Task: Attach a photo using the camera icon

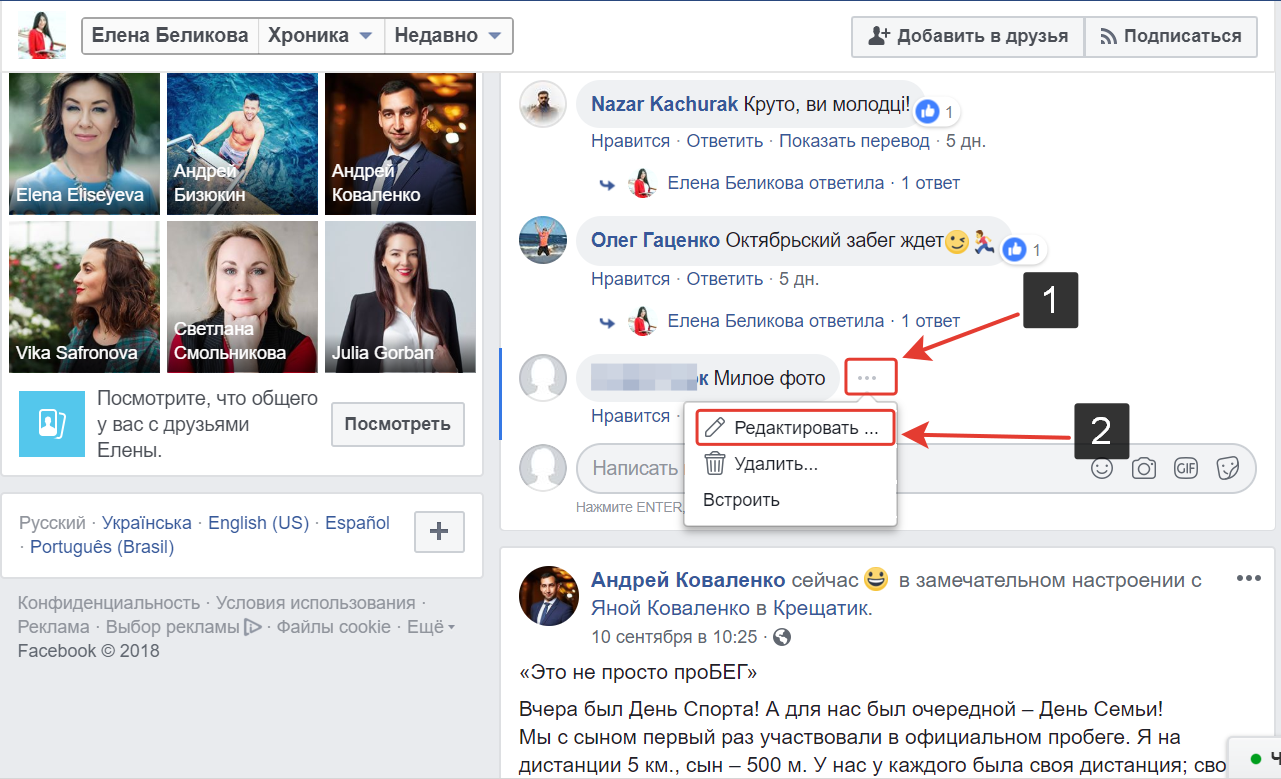Action: tap(1143, 467)
